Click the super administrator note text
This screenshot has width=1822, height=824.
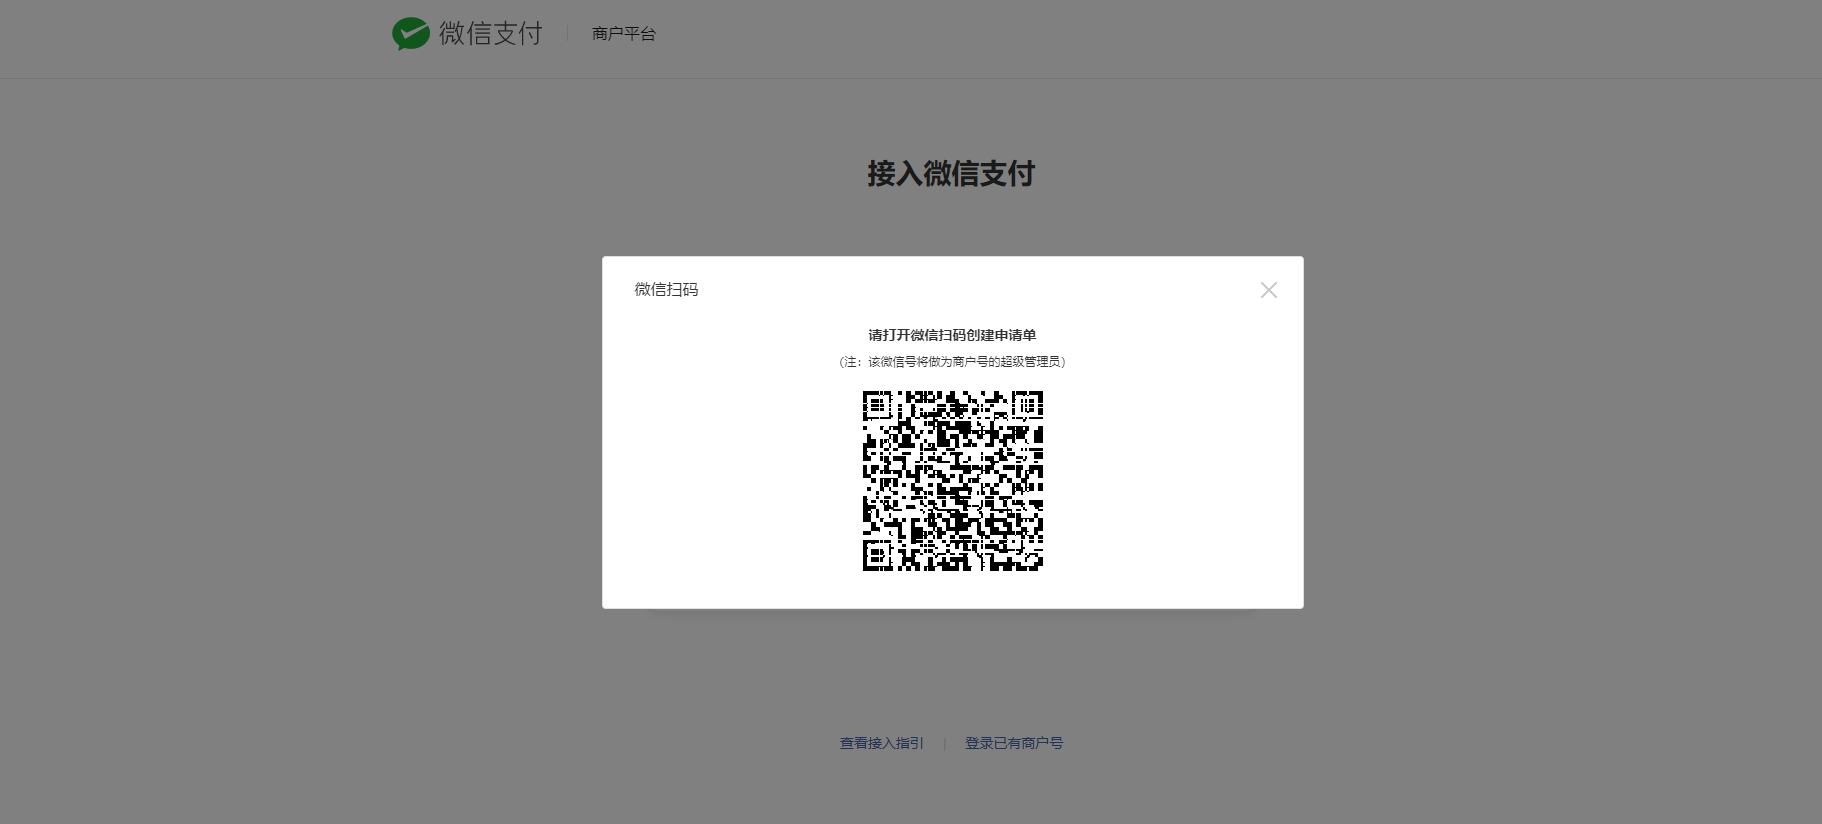952,362
